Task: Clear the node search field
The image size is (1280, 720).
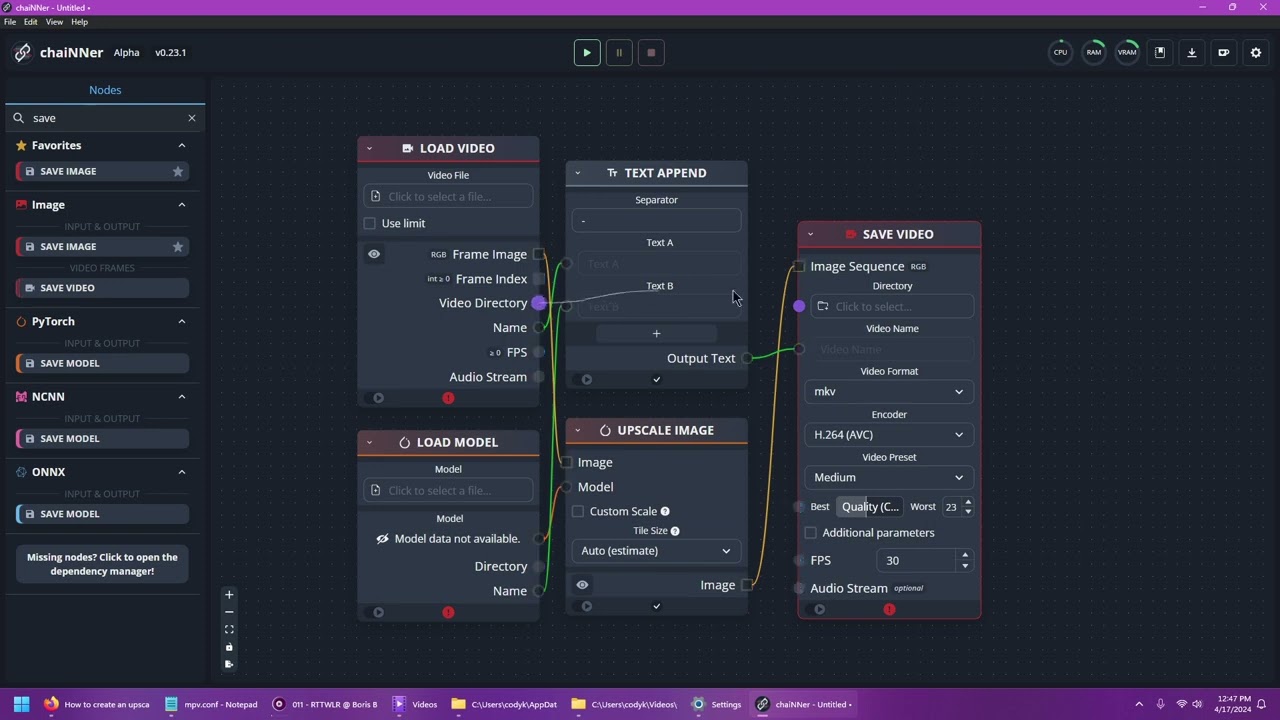Action: click(192, 118)
